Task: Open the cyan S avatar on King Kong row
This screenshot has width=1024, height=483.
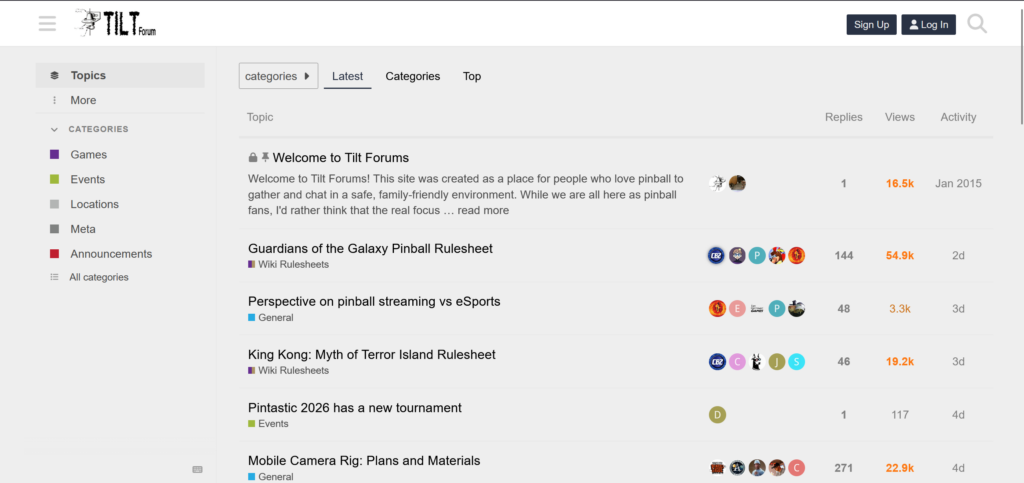Action: tap(796, 362)
